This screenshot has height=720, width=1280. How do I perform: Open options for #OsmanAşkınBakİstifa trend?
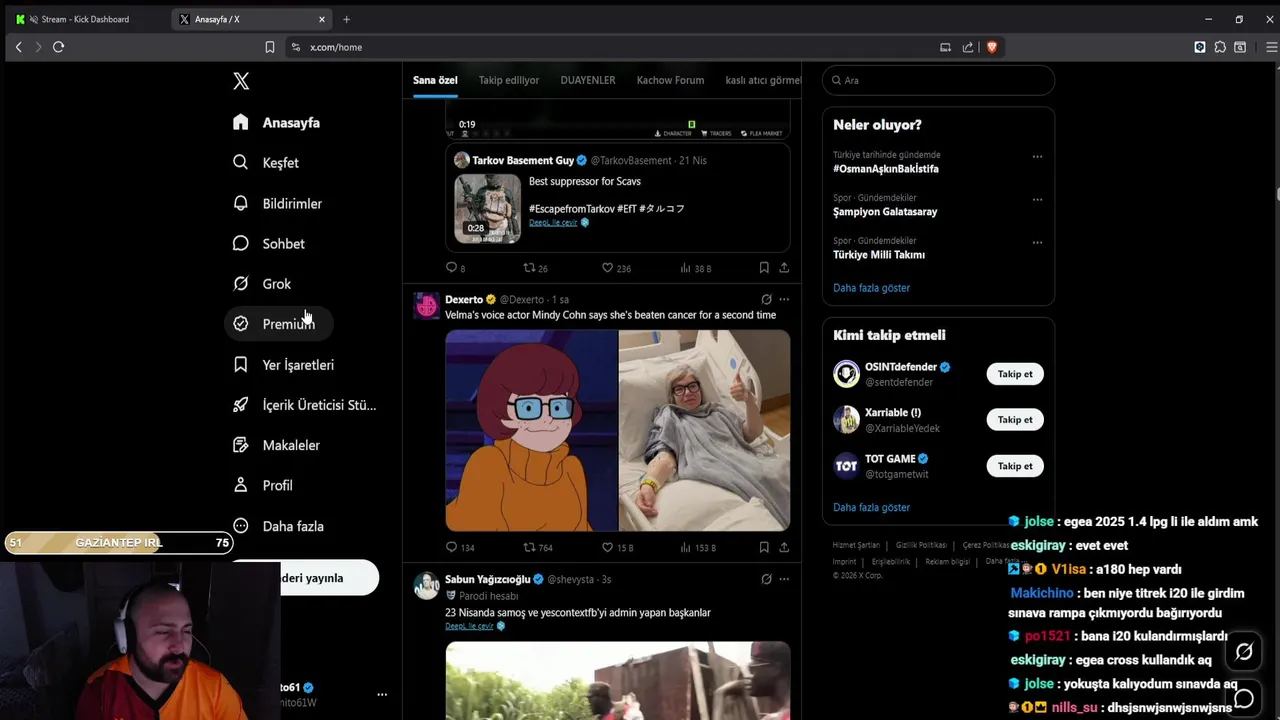(1037, 157)
